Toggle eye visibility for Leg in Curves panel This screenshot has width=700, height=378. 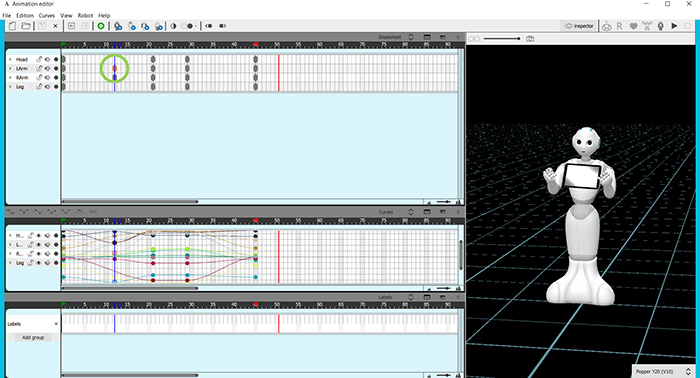coord(39,263)
